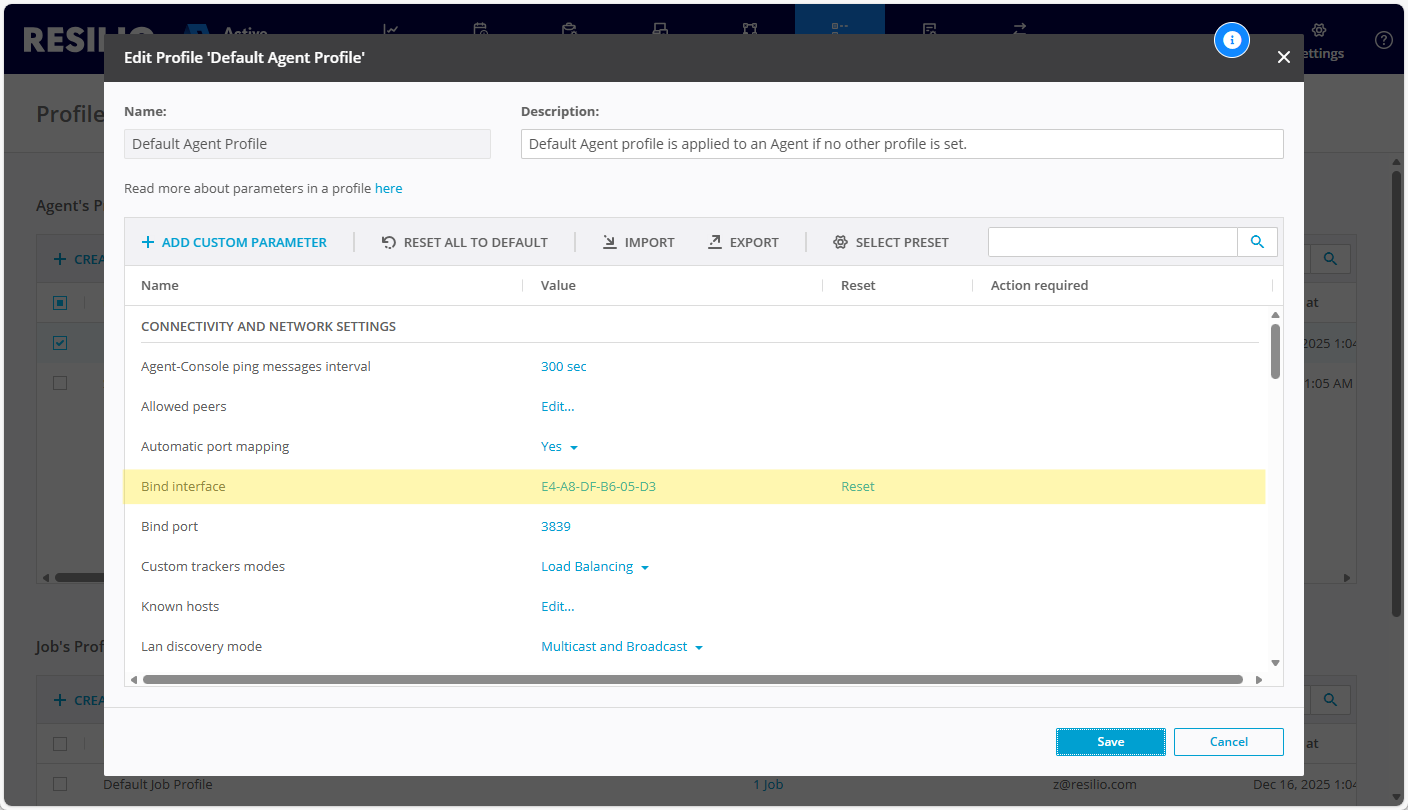Click into the Description text field
Screen dimensions: 1408x810
click(901, 144)
